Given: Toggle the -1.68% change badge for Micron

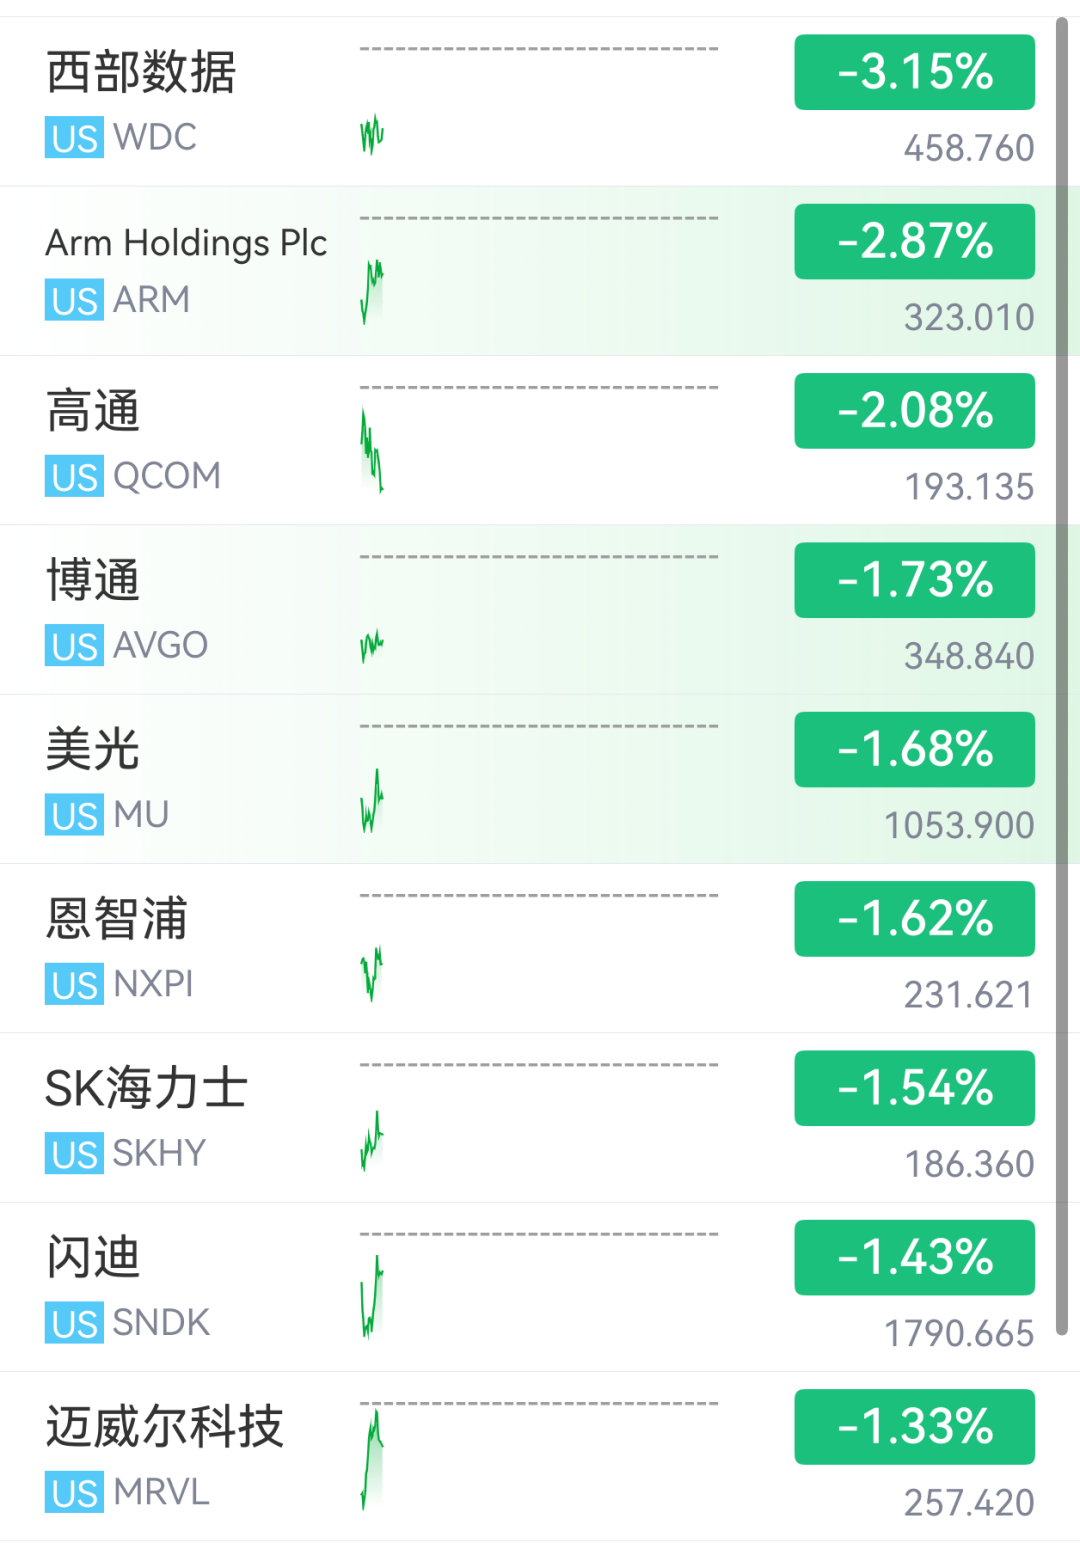Looking at the screenshot, I should pyautogui.click(x=914, y=749).
